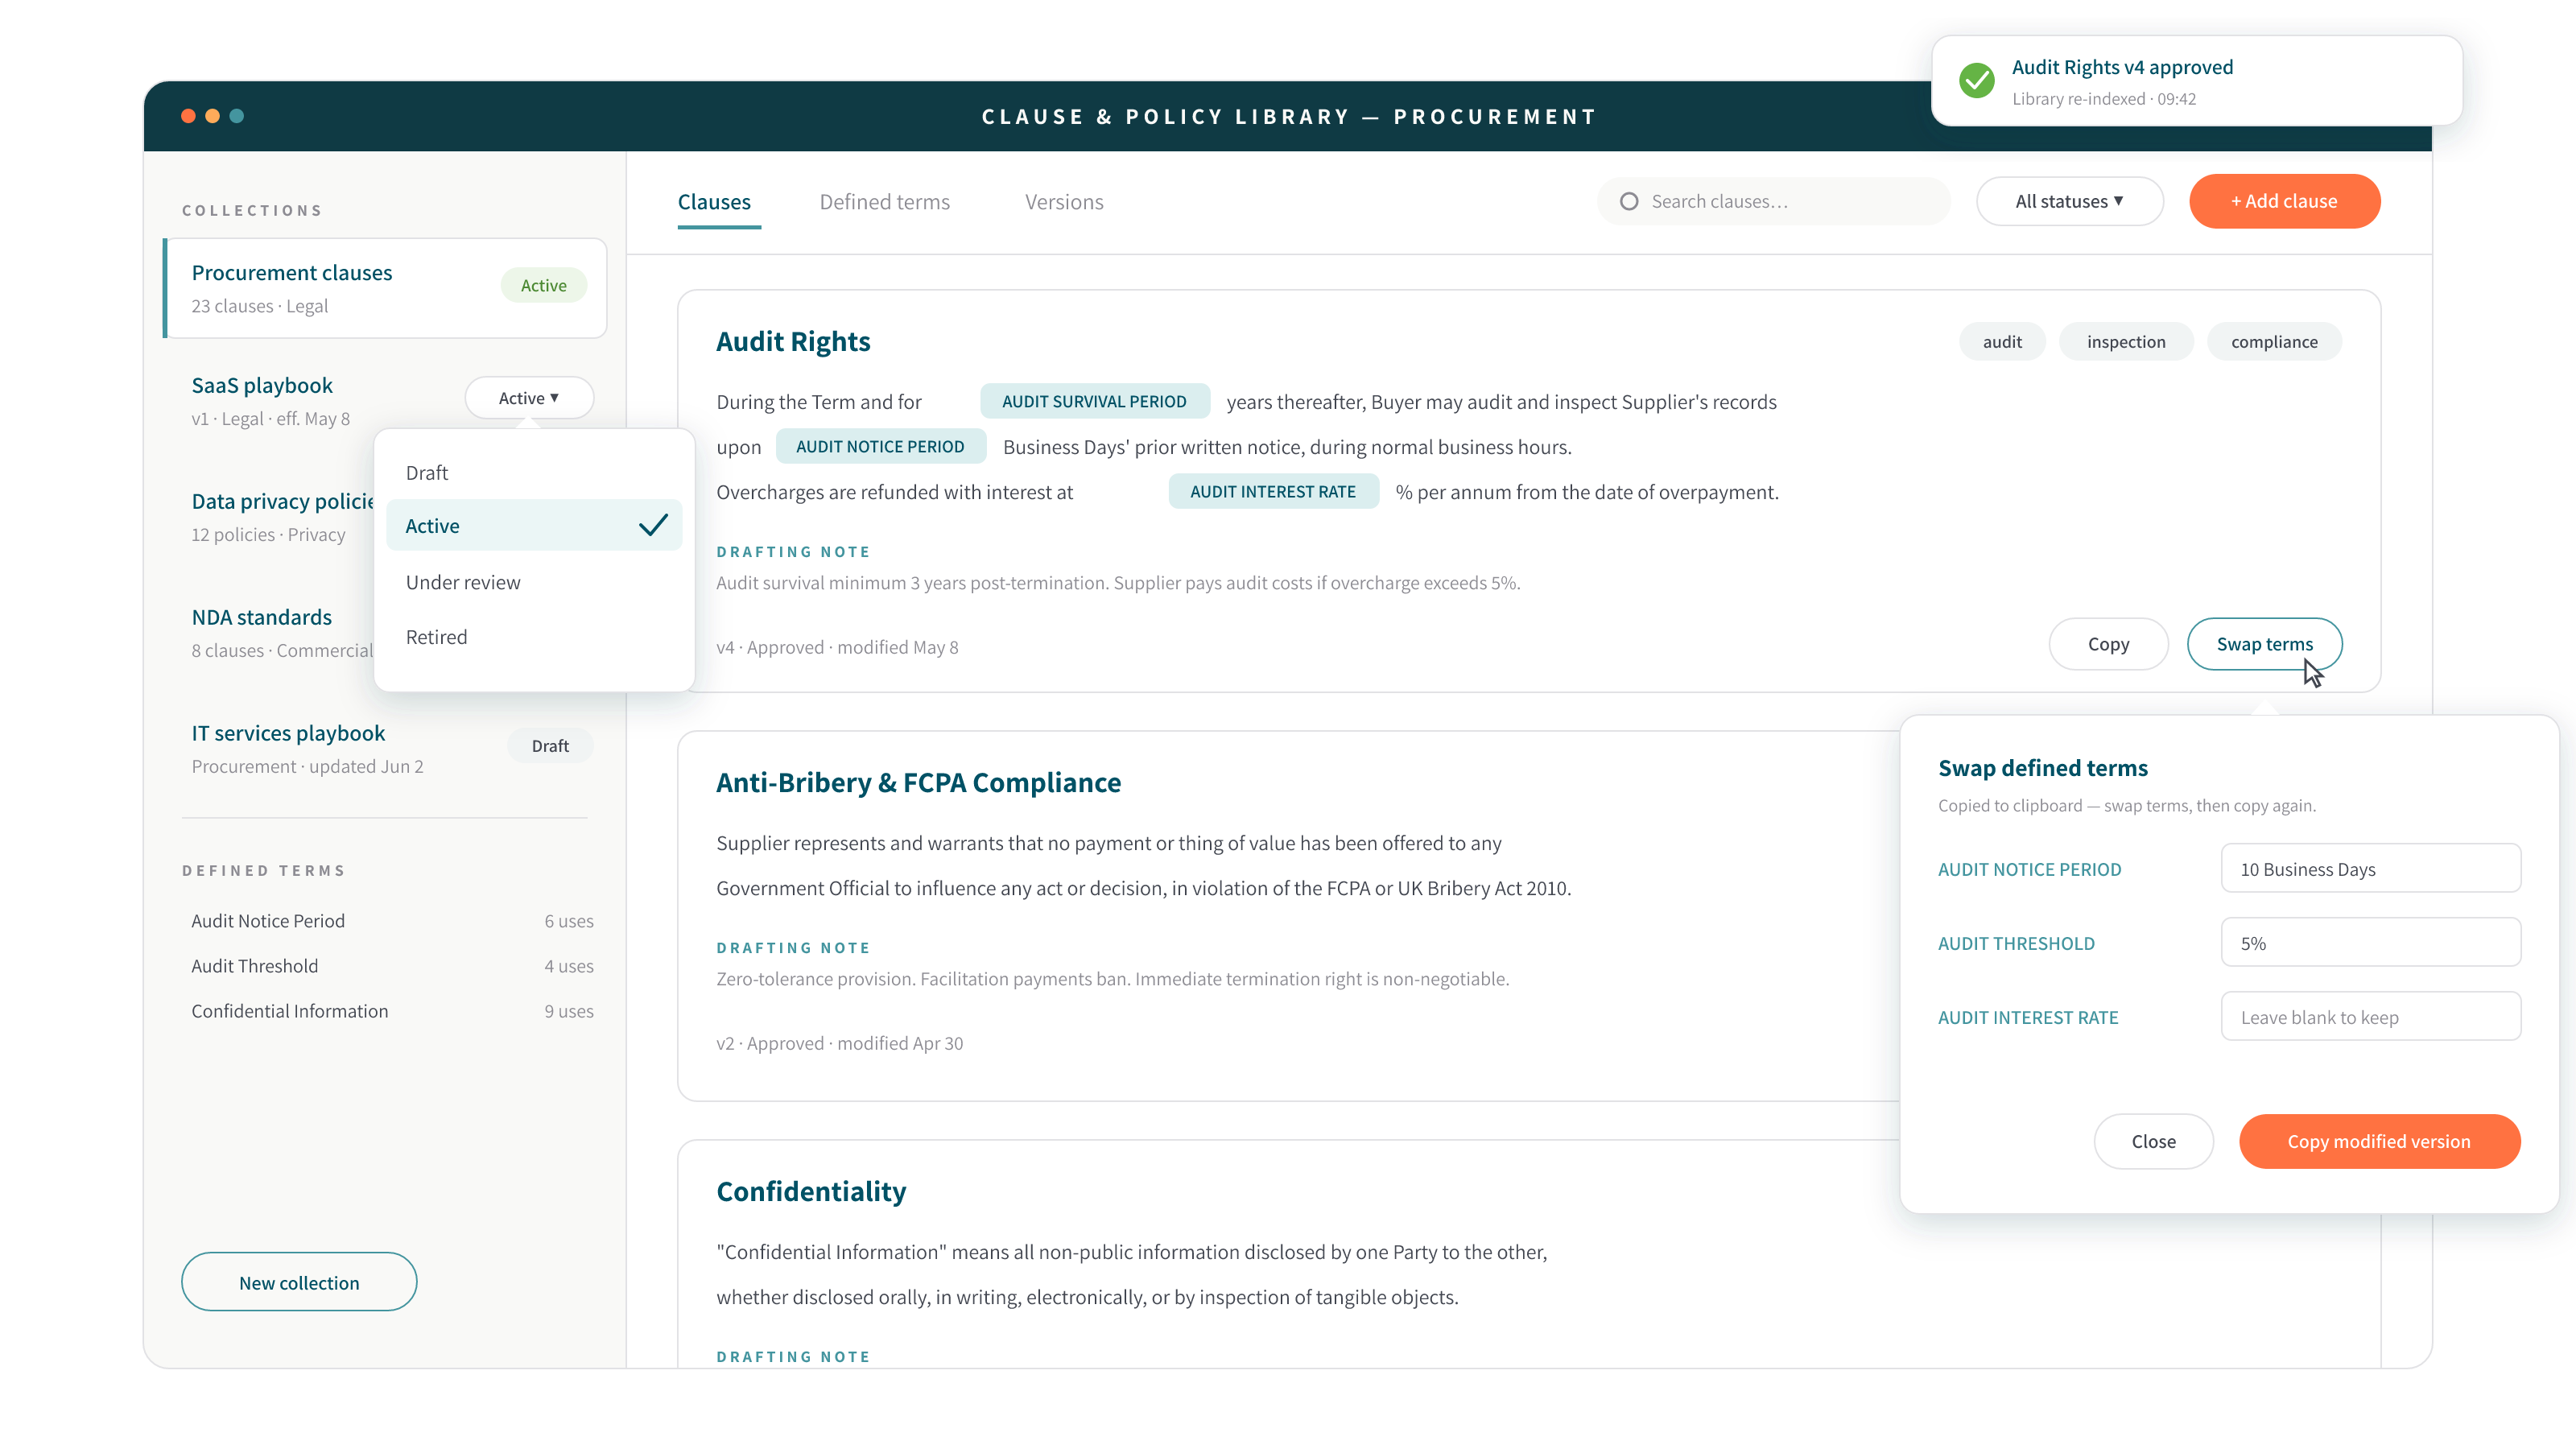The height and width of the screenshot is (1449, 2576).
Task: Click the Anti-Bribery & FCPA Compliance title
Action: pyautogui.click(x=918, y=782)
